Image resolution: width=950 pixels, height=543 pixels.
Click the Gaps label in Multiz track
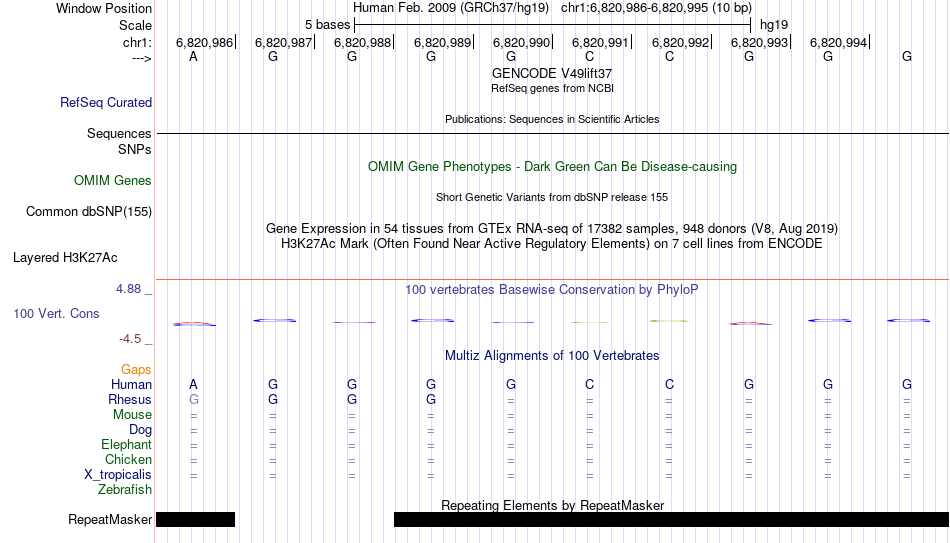coord(136,369)
